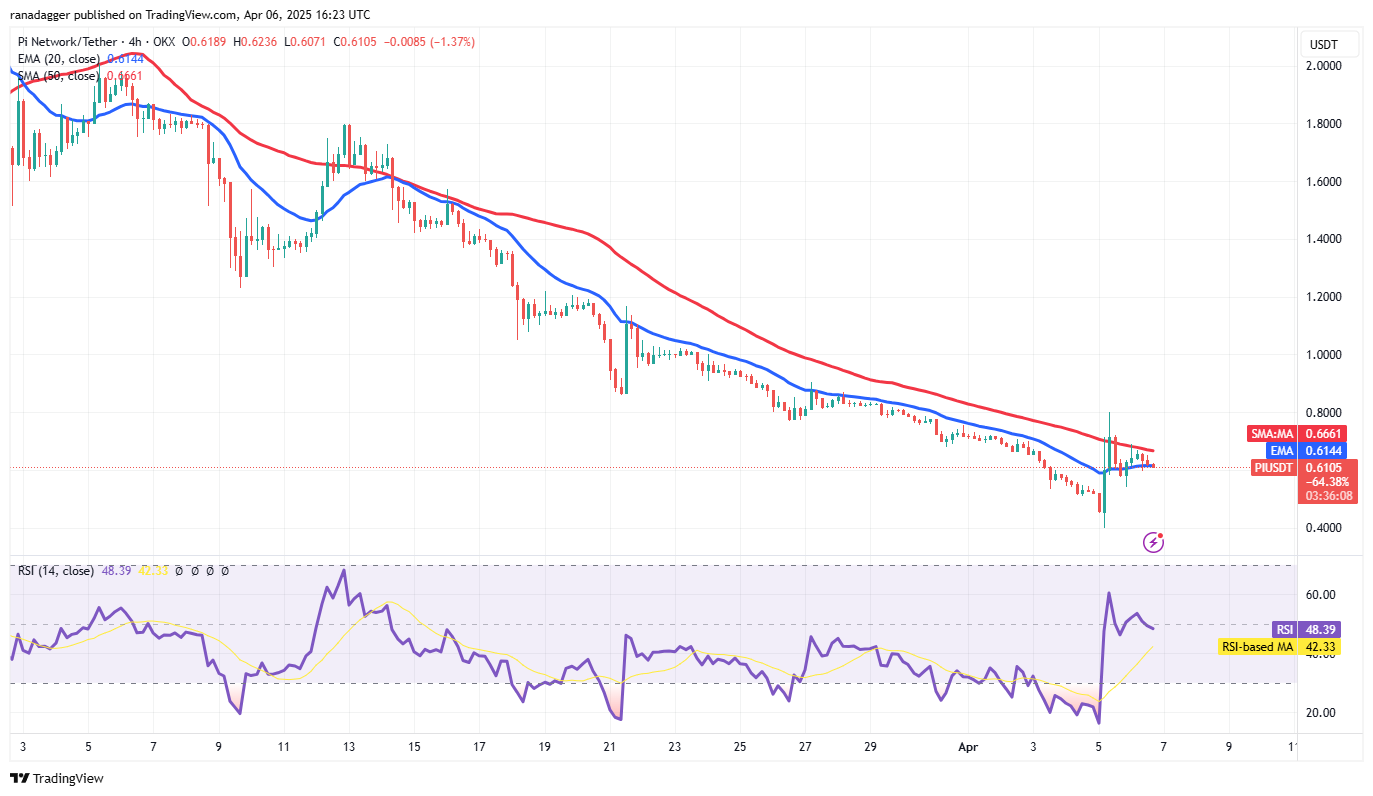Image resolution: width=1373 pixels, height=796 pixels.
Task: Click the purple lightning bolt event icon
Action: coord(1153,542)
